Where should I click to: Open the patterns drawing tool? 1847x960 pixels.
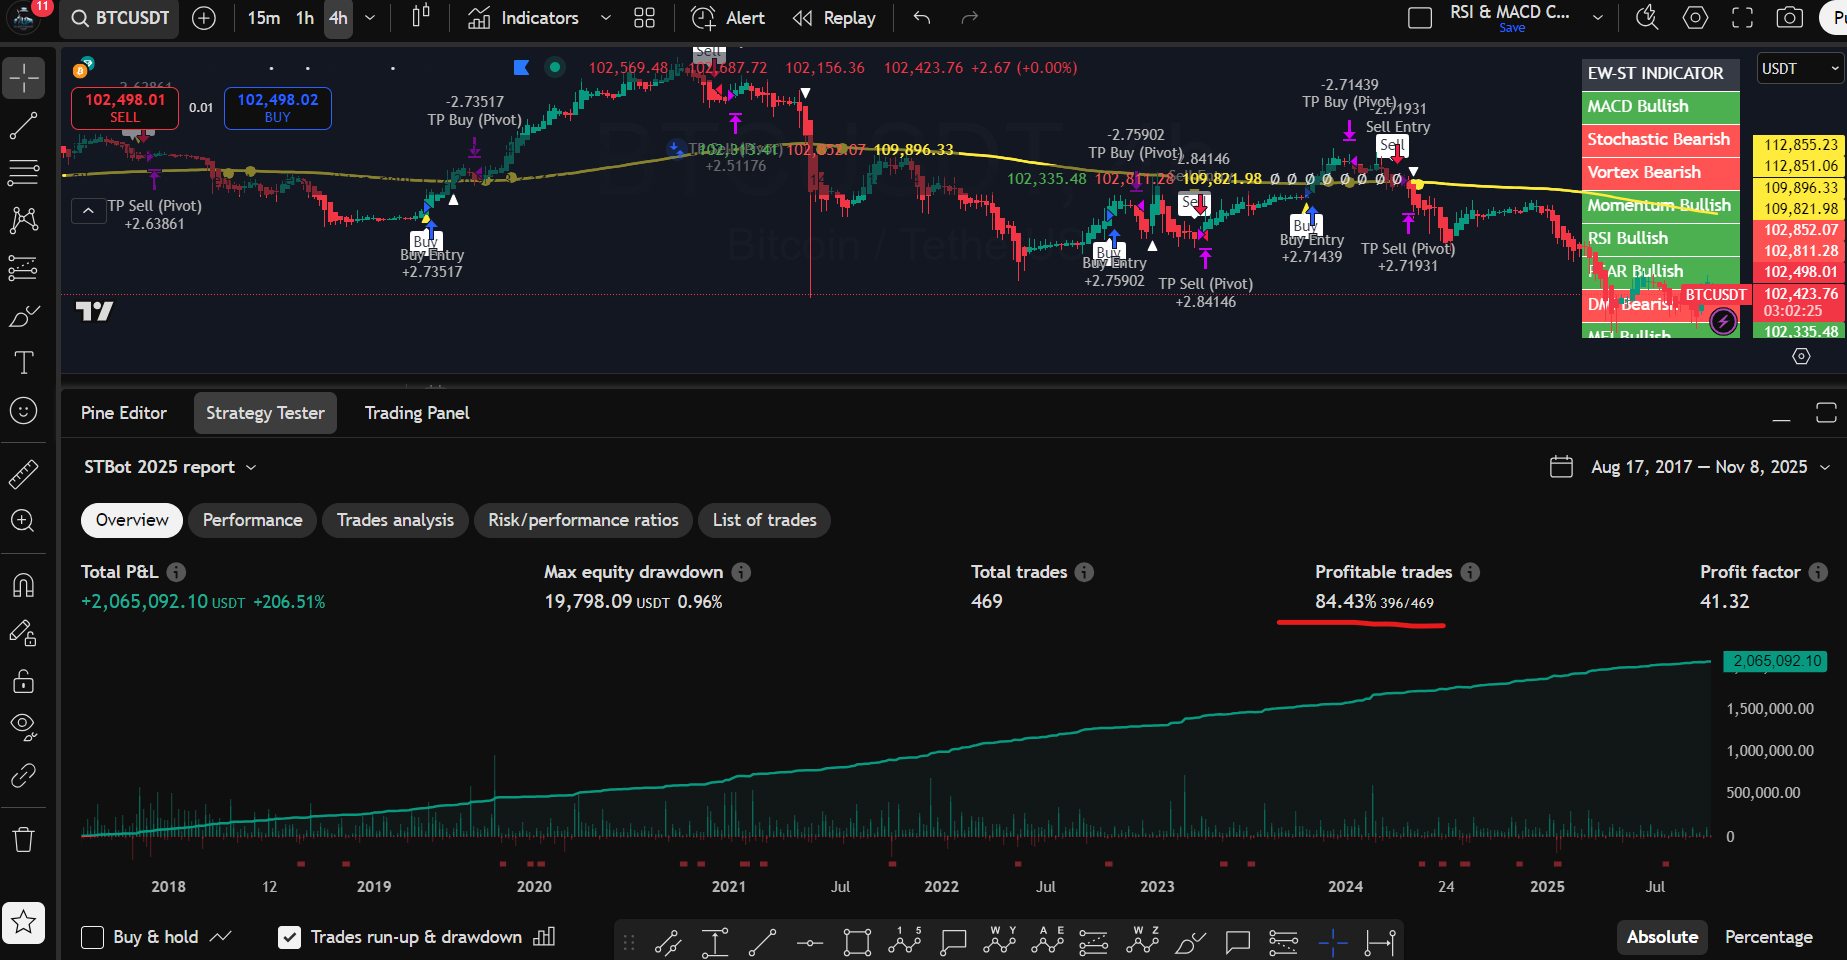[x=24, y=220]
